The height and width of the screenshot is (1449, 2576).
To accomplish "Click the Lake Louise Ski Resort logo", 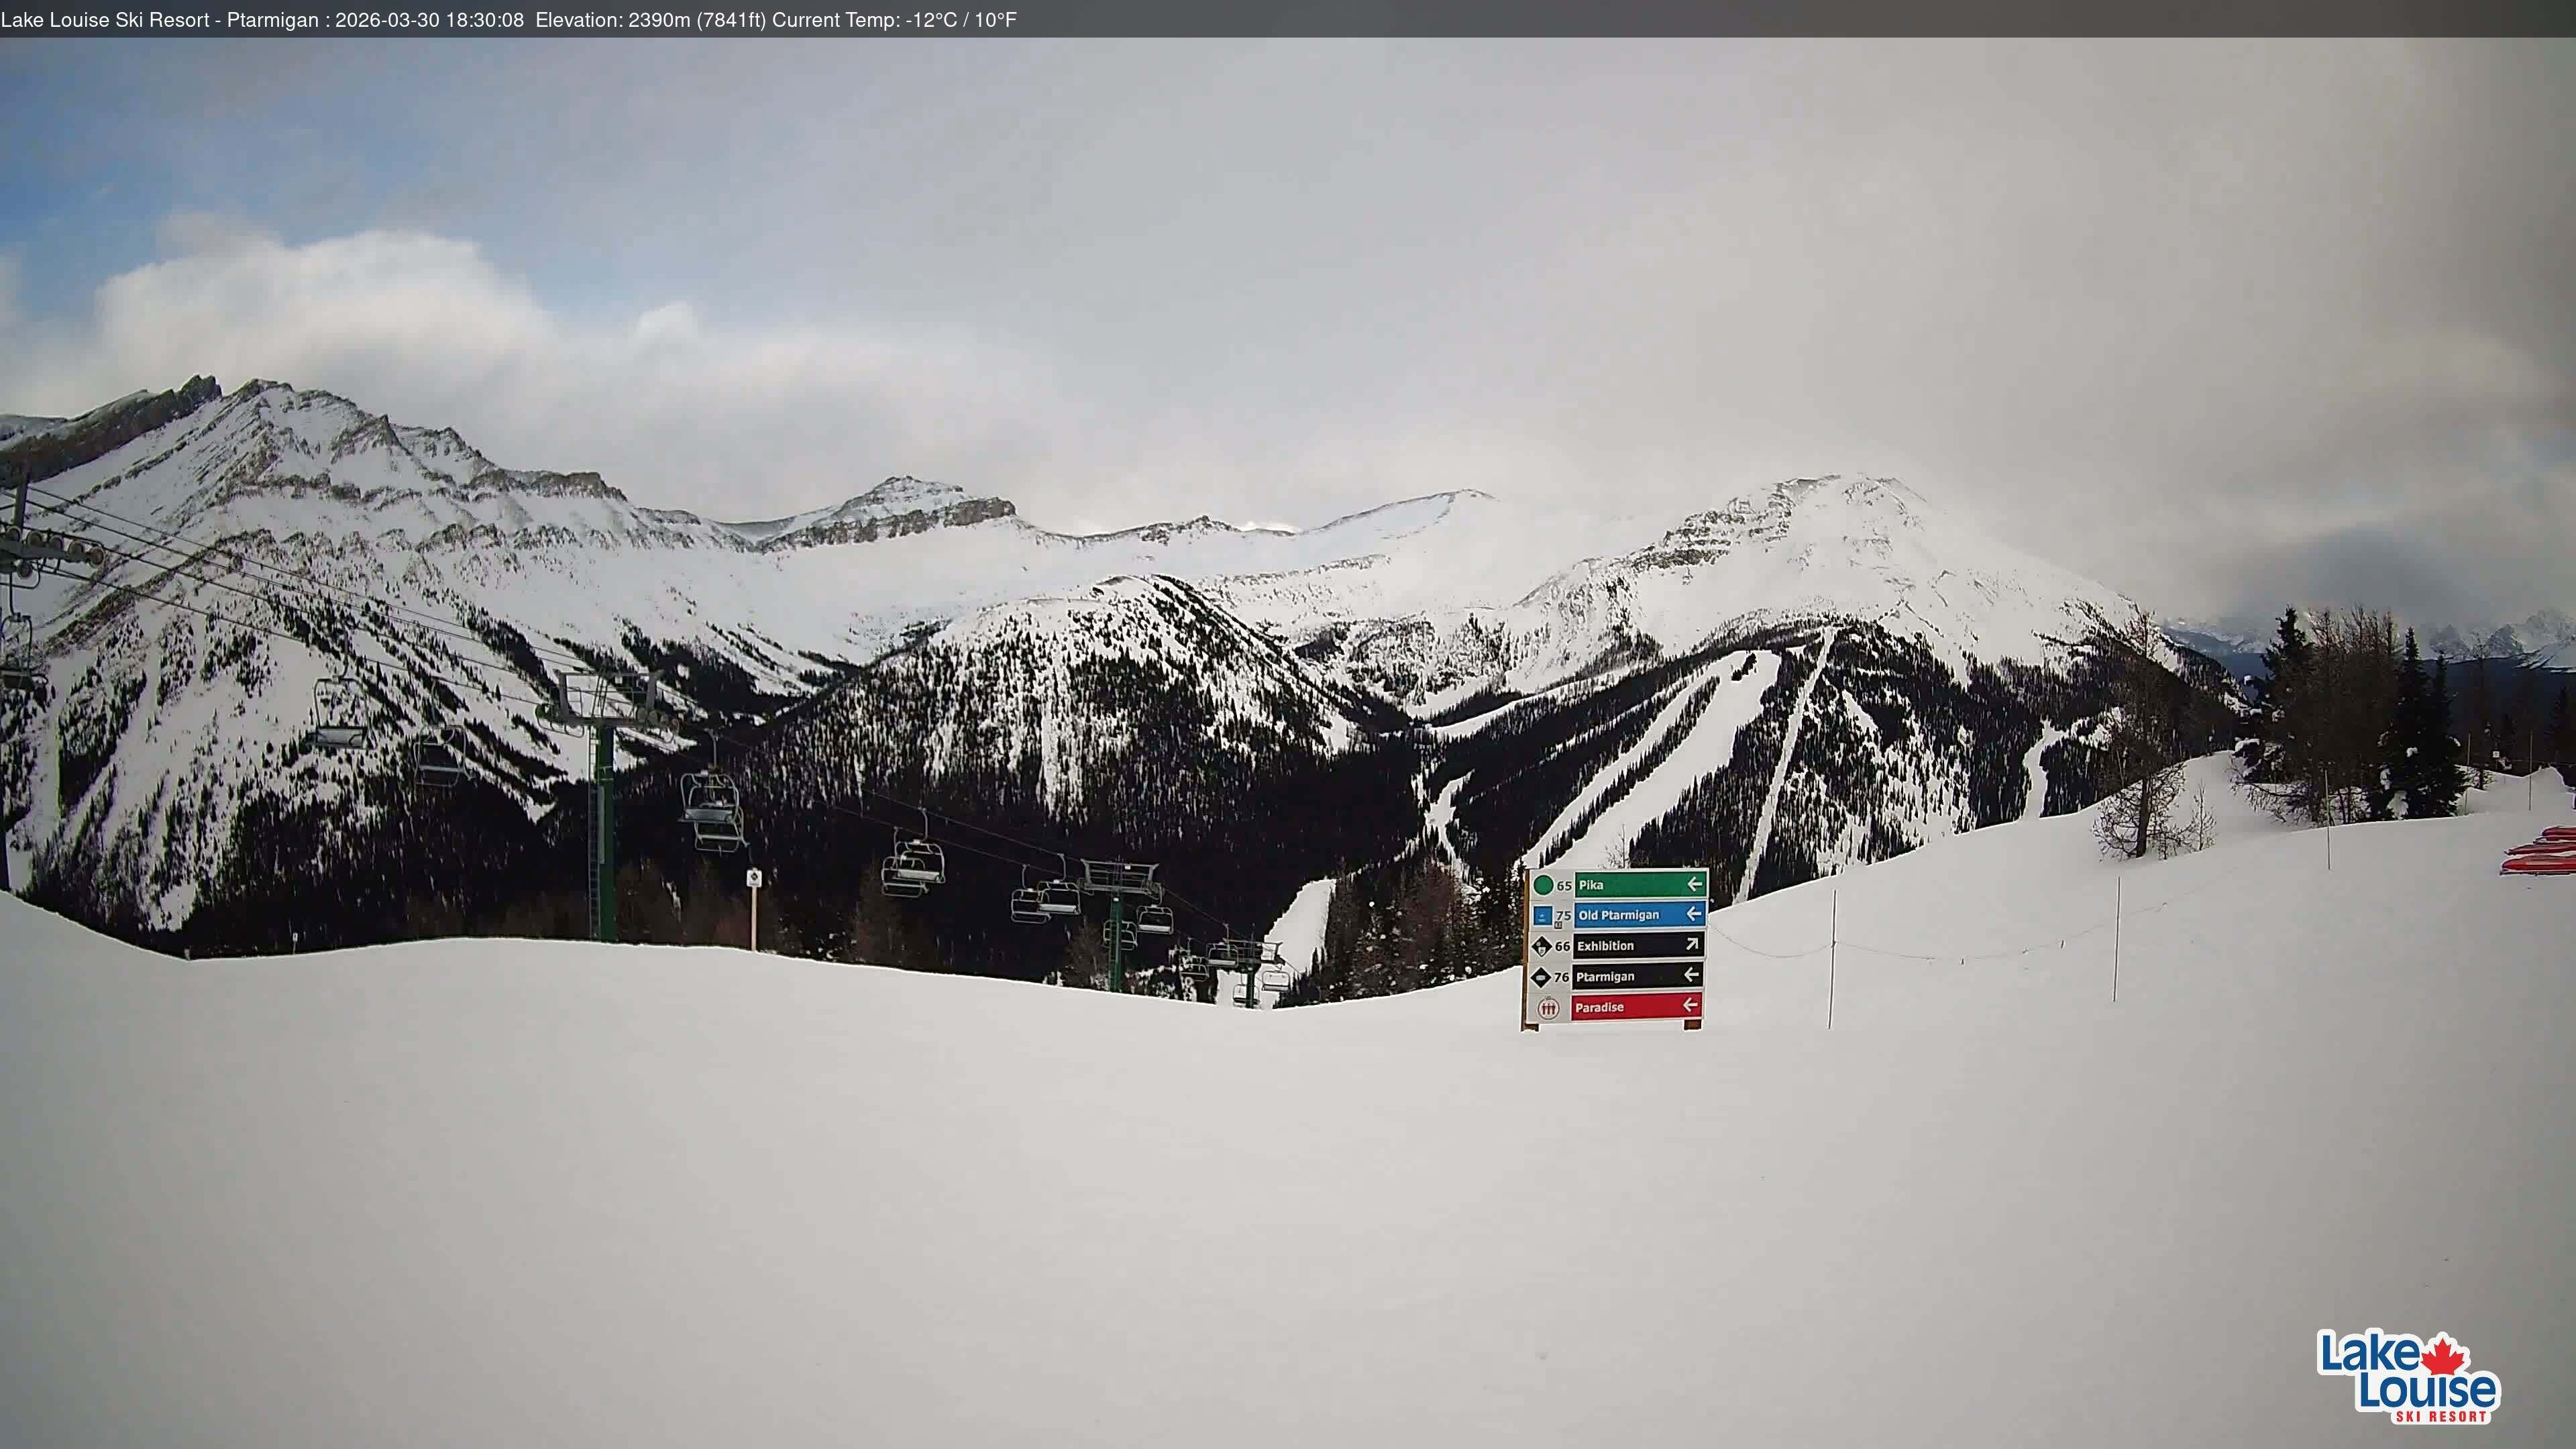I will [x=2408, y=1378].
